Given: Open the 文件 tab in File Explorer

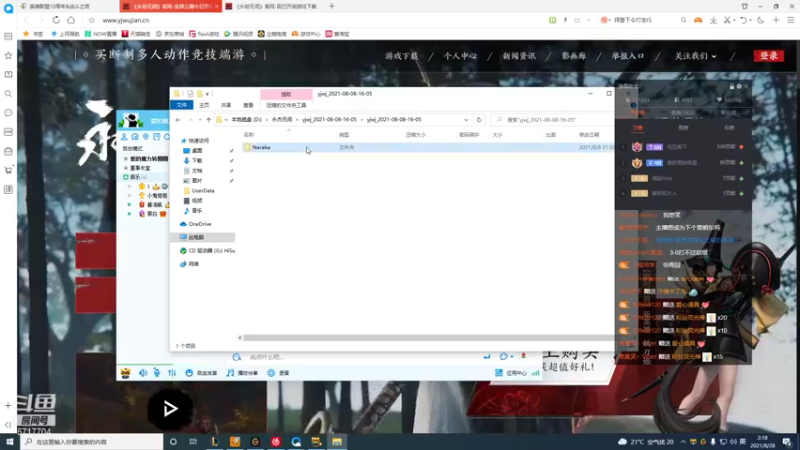Looking at the screenshot, I should point(182,105).
